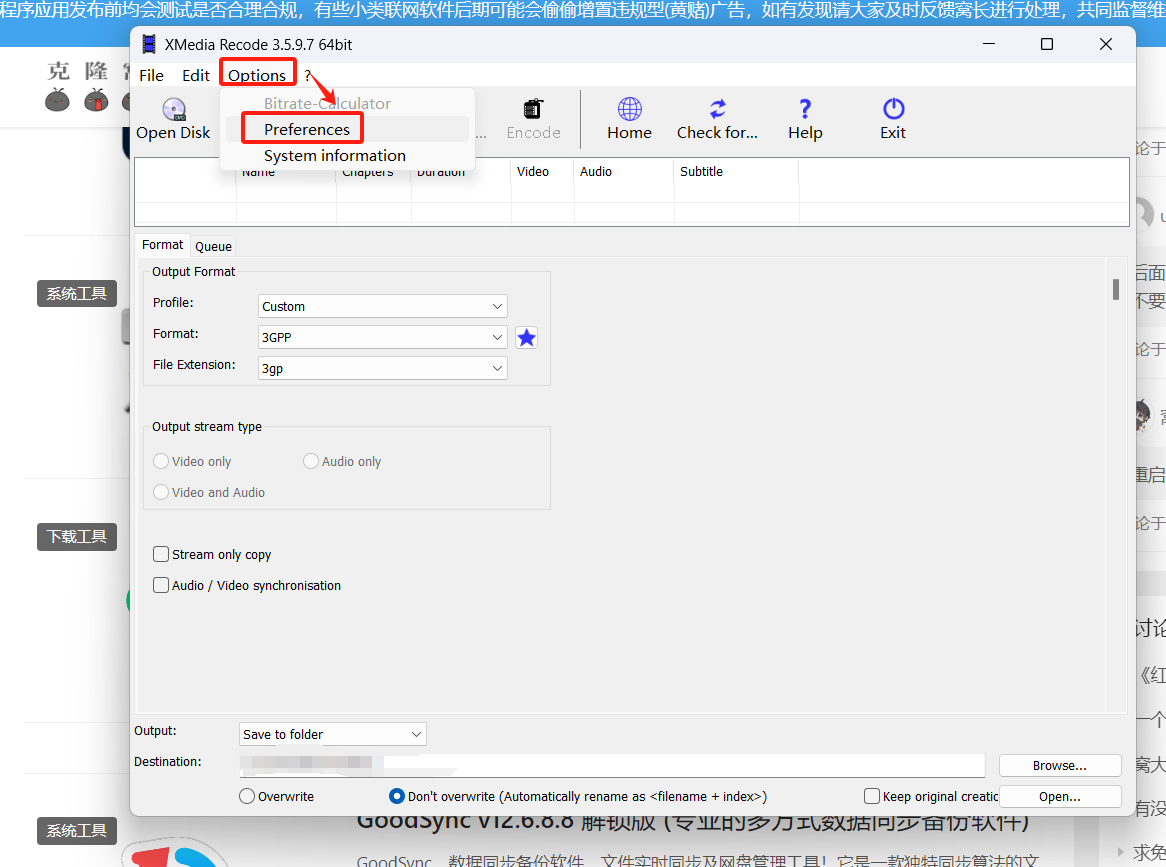The image size is (1166, 867).
Task: Select the Don't overwrite radio button
Action: 397,796
